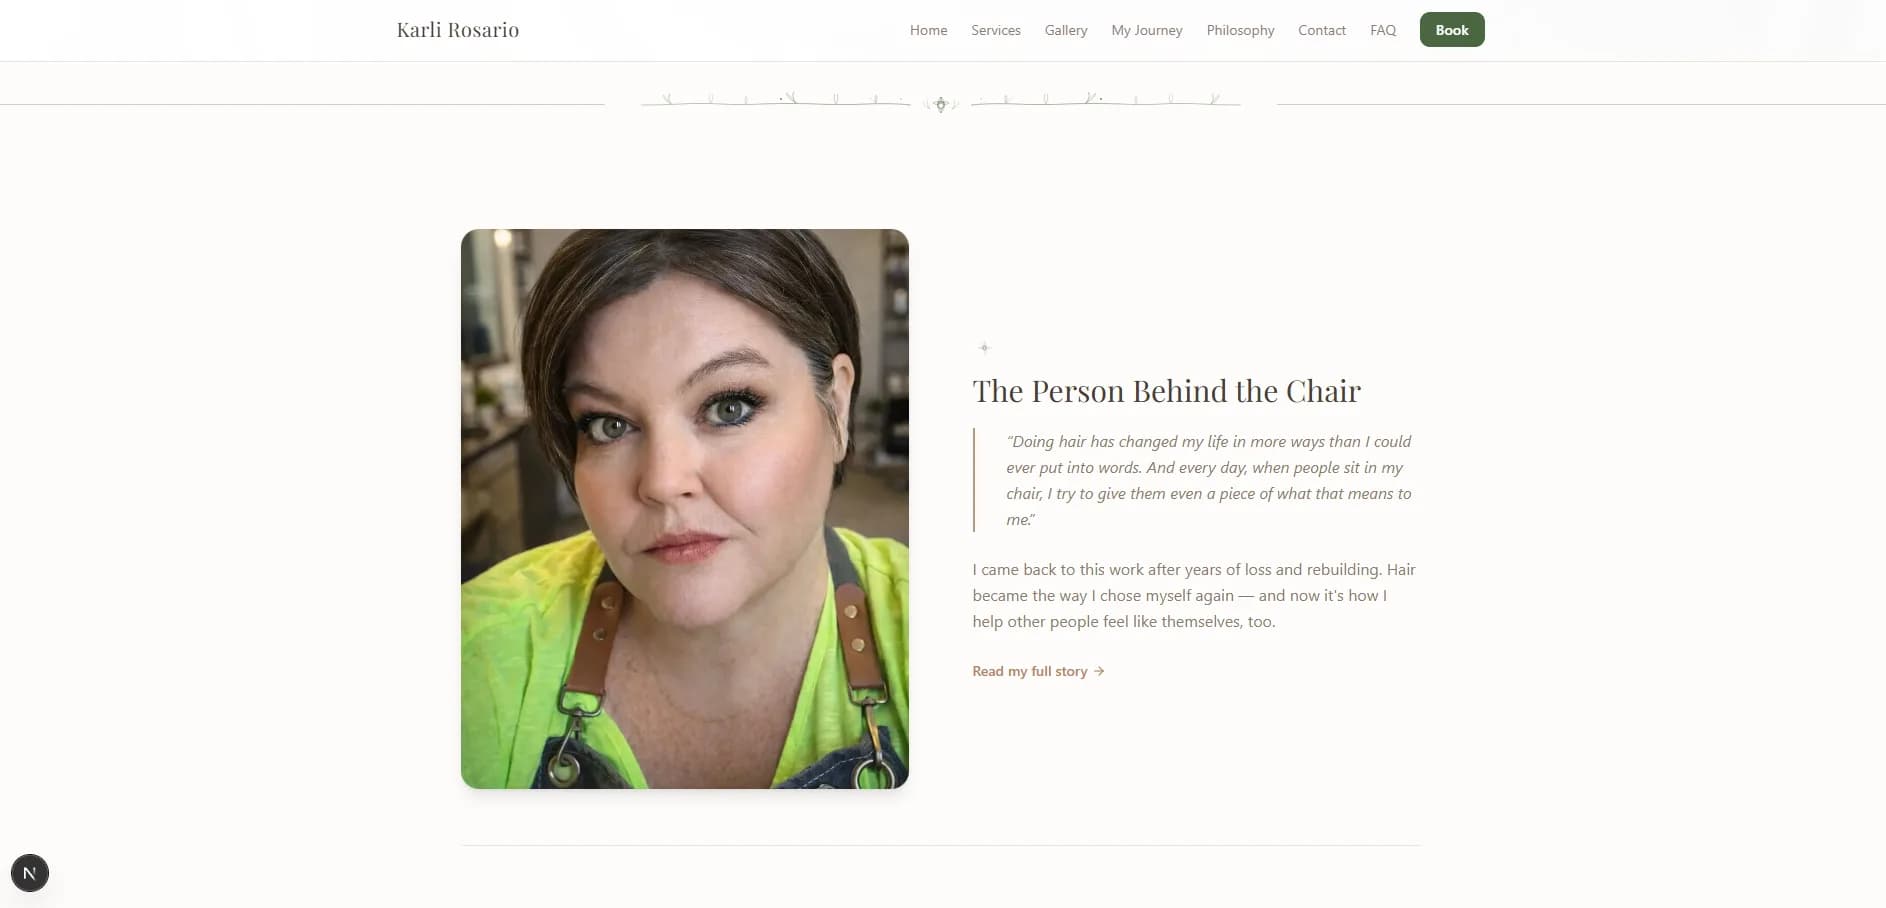
Task: Click the green Book button
Action: click(x=1452, y=30)
